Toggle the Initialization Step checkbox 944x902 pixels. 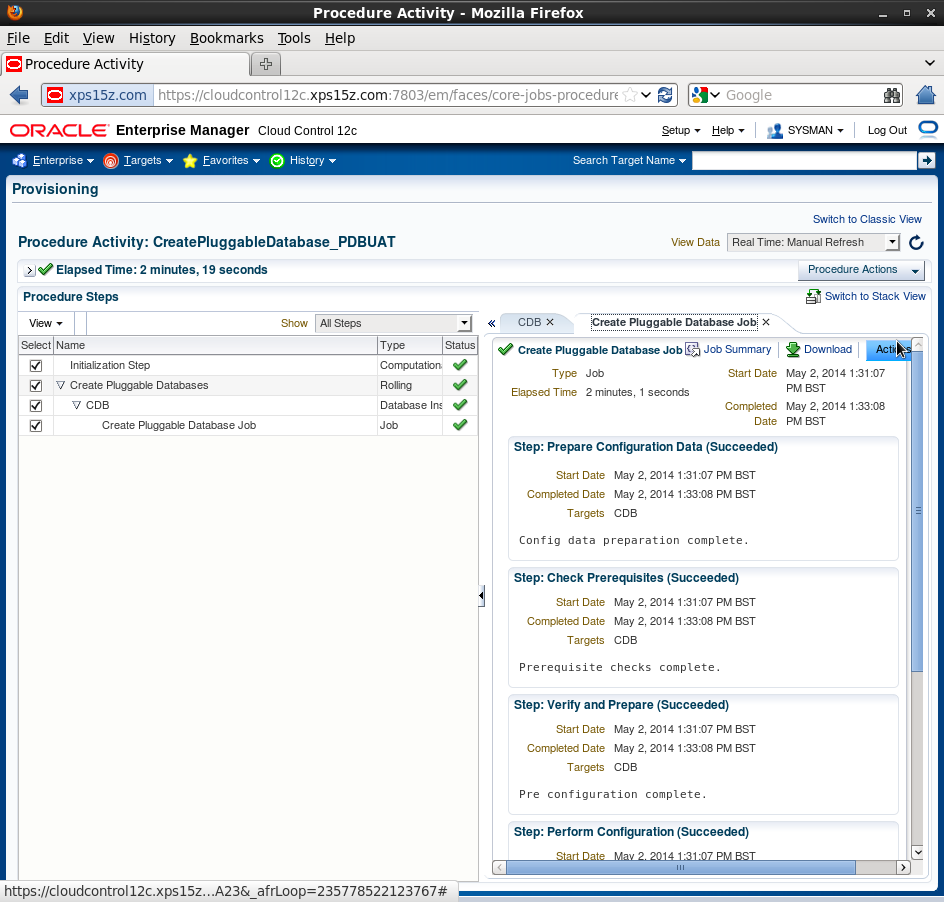point(36,365)
